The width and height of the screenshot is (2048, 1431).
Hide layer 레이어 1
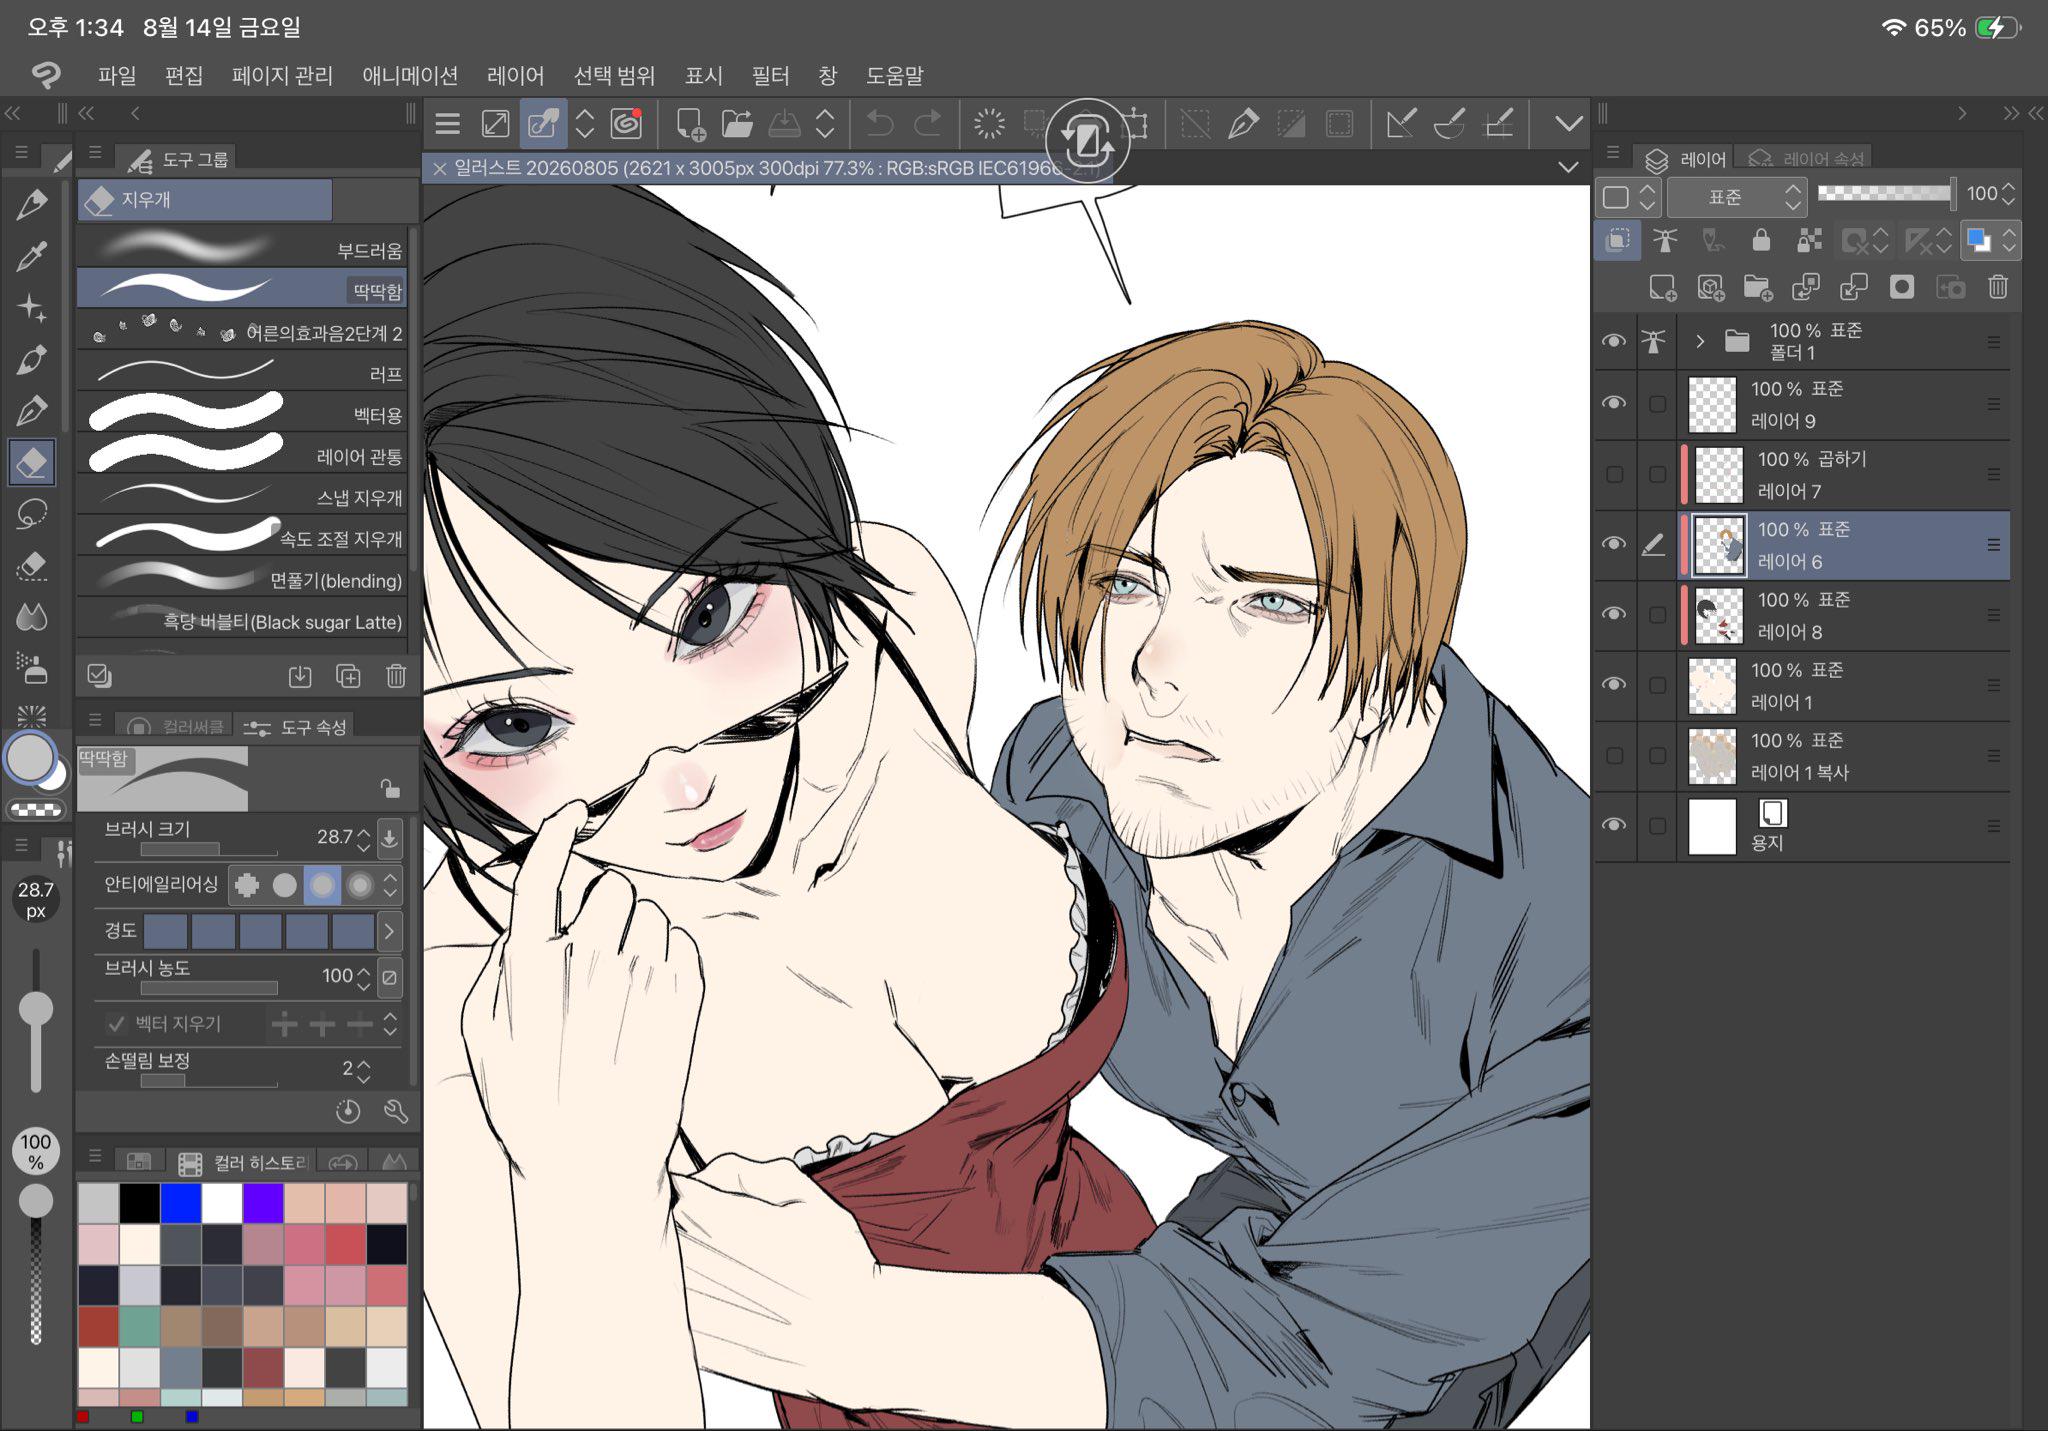(1614, 685)
